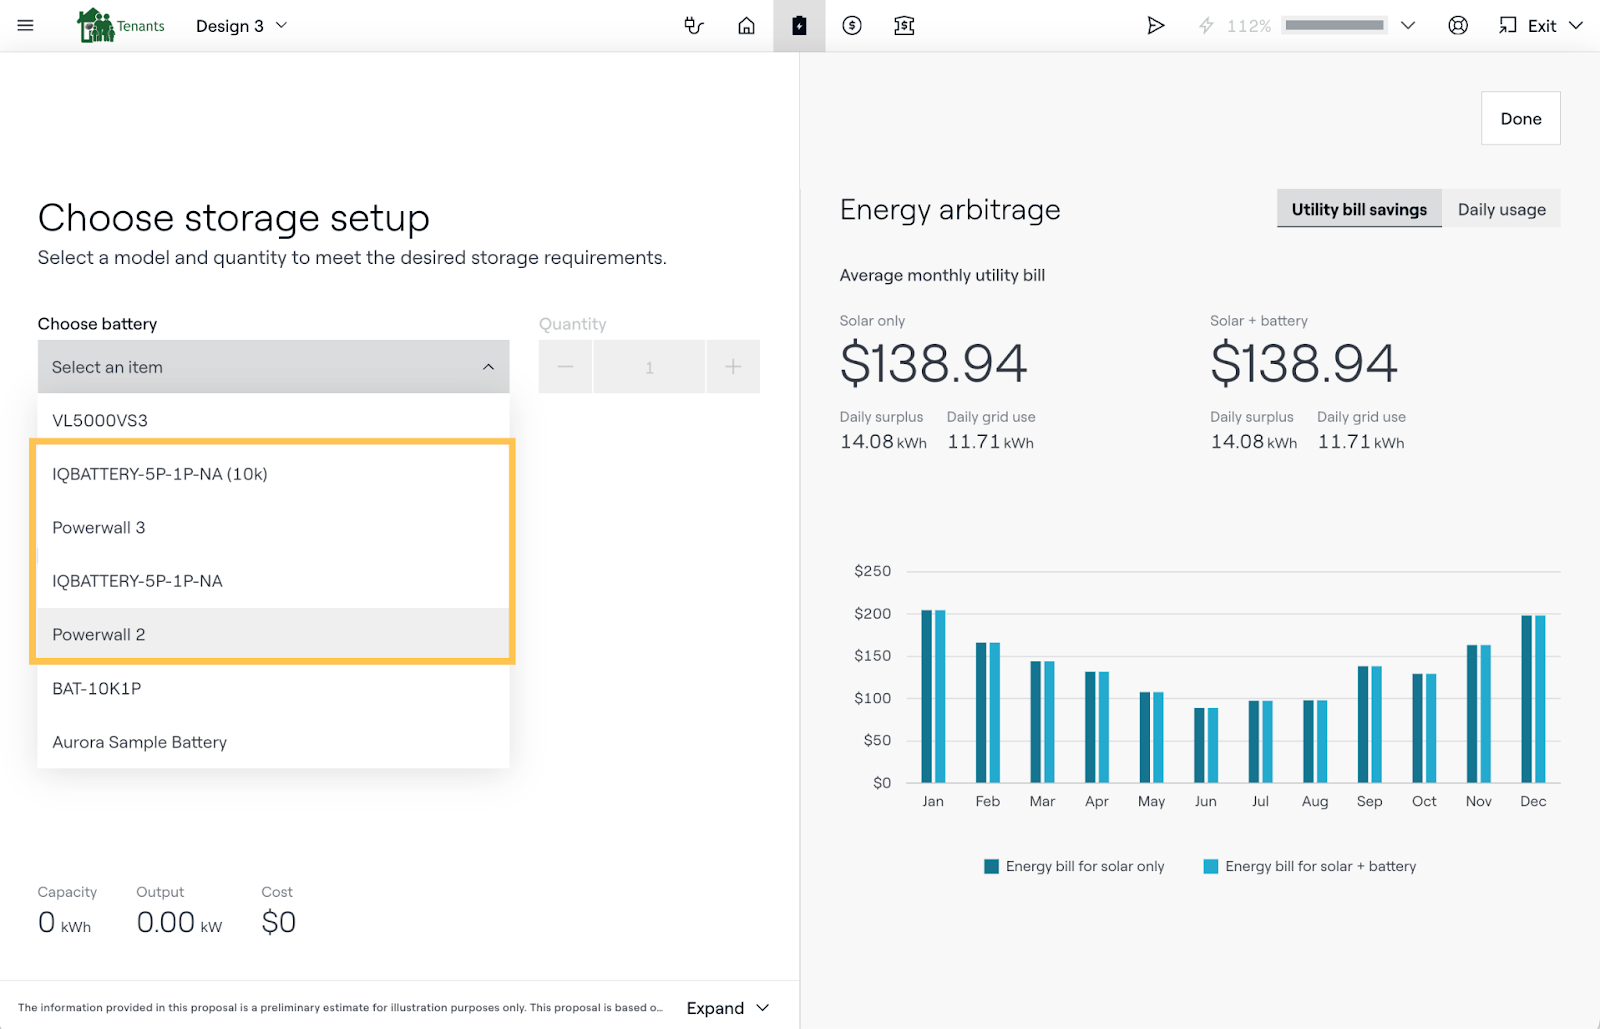Click the play simulation icon
The width and height of the screenshot is (1600, 1029).
(x=1155, y=26)
